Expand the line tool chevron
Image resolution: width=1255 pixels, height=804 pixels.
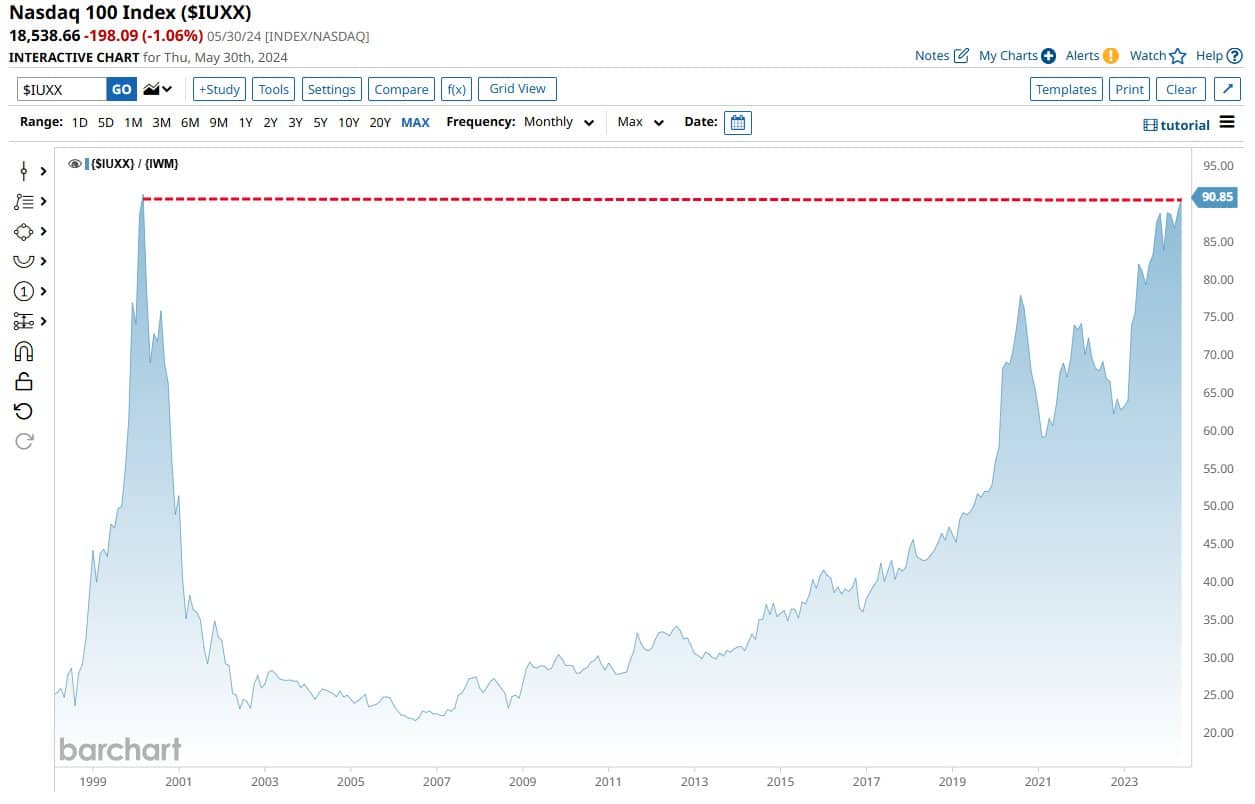pos(43,171)
